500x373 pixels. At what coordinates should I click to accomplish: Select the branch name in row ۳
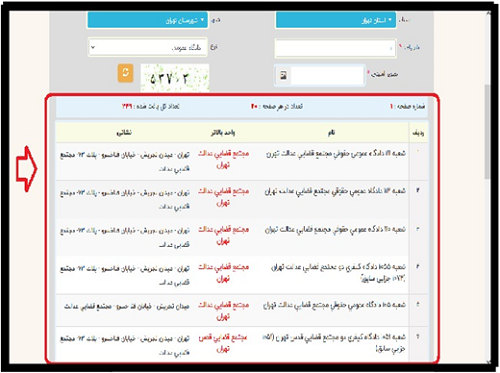coord(335,229)
